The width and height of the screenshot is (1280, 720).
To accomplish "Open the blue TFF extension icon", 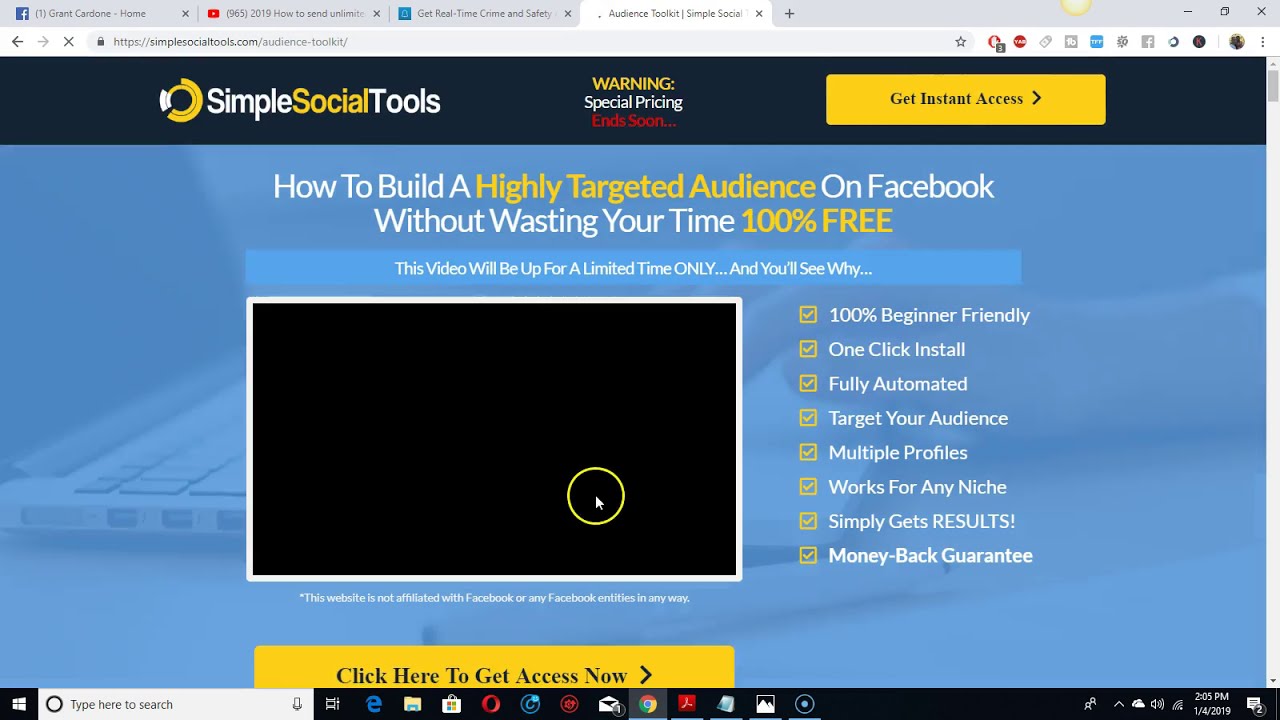I will click(1097, 42).
